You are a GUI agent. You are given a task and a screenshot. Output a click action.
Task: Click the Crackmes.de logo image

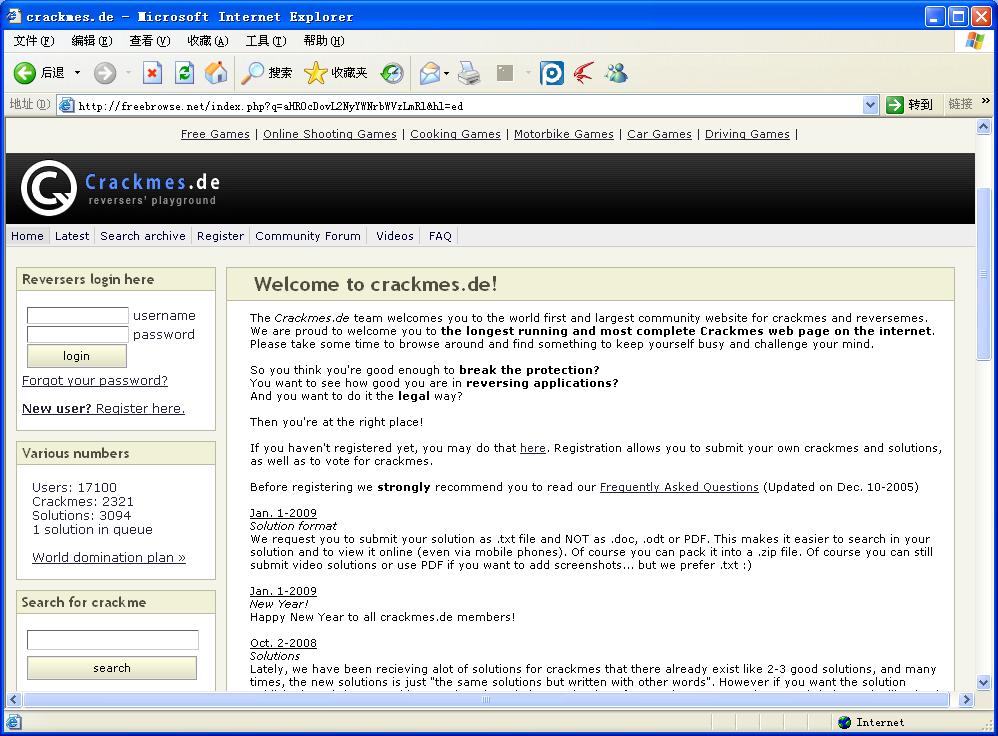click(120, 188)
